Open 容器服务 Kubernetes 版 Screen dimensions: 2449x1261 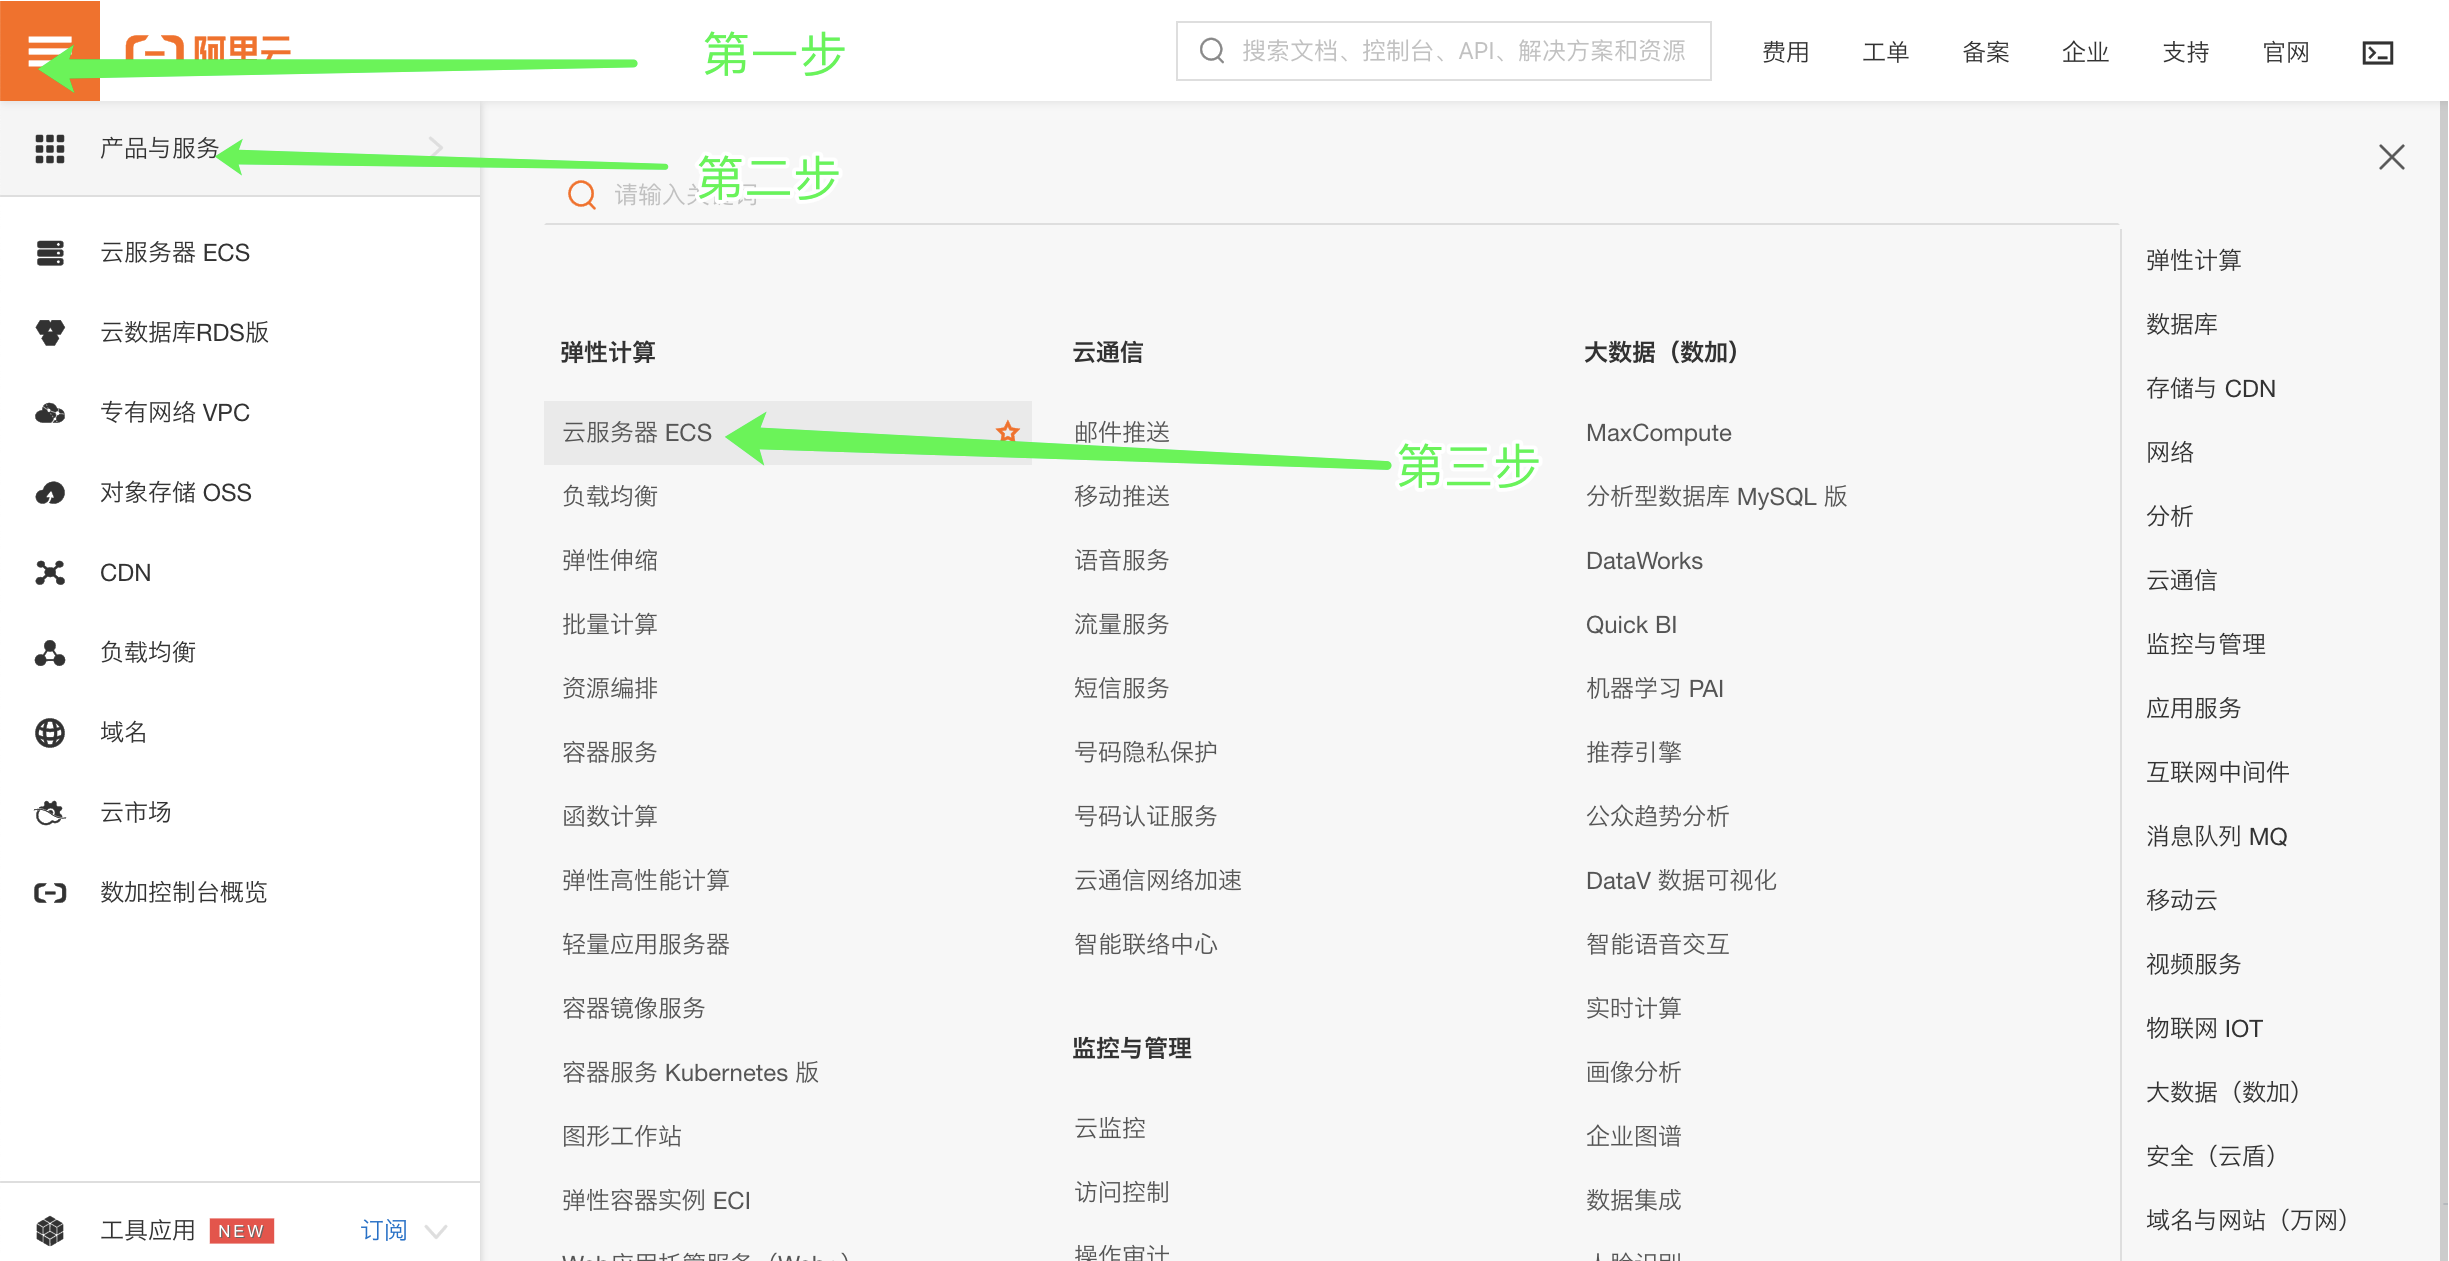[690, 1073]
